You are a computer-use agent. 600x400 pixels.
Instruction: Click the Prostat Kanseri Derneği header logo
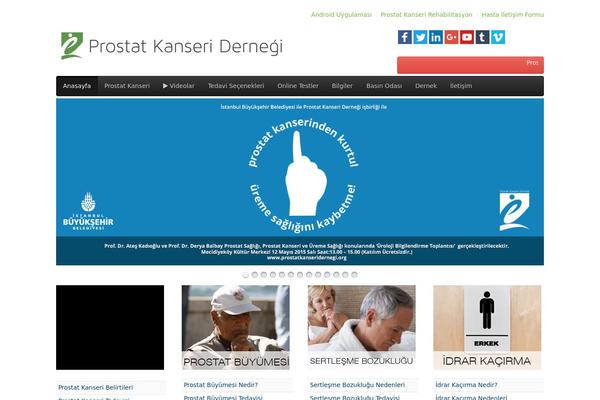click(172, 46)
